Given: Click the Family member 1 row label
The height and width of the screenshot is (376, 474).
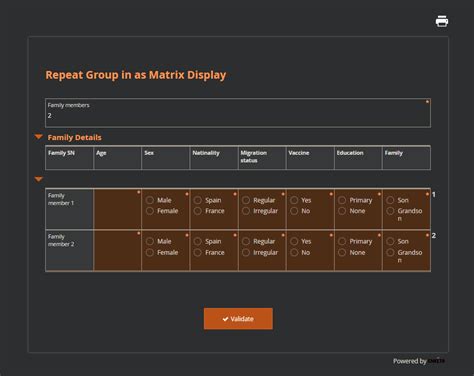Looking at the screenshot, I should (x=69, y=209).
